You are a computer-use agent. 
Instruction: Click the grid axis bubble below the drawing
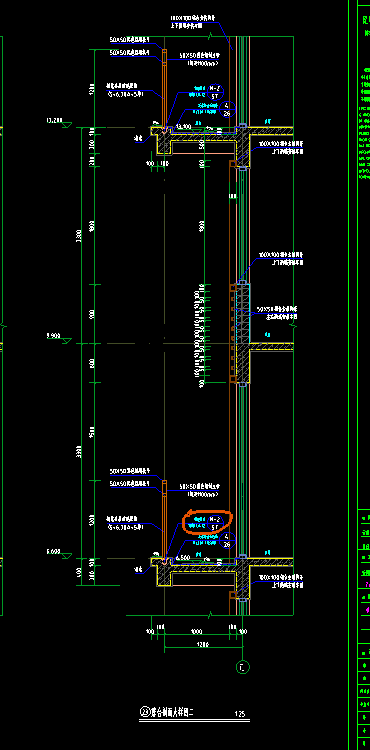click(243, 667)
